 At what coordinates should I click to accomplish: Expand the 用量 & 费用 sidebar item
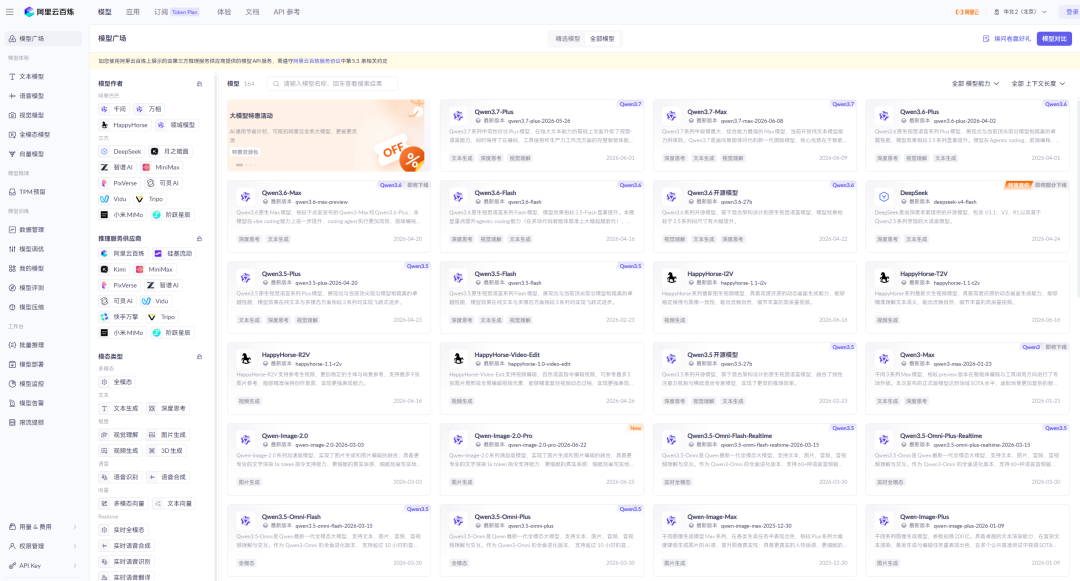tap(41, 527)
